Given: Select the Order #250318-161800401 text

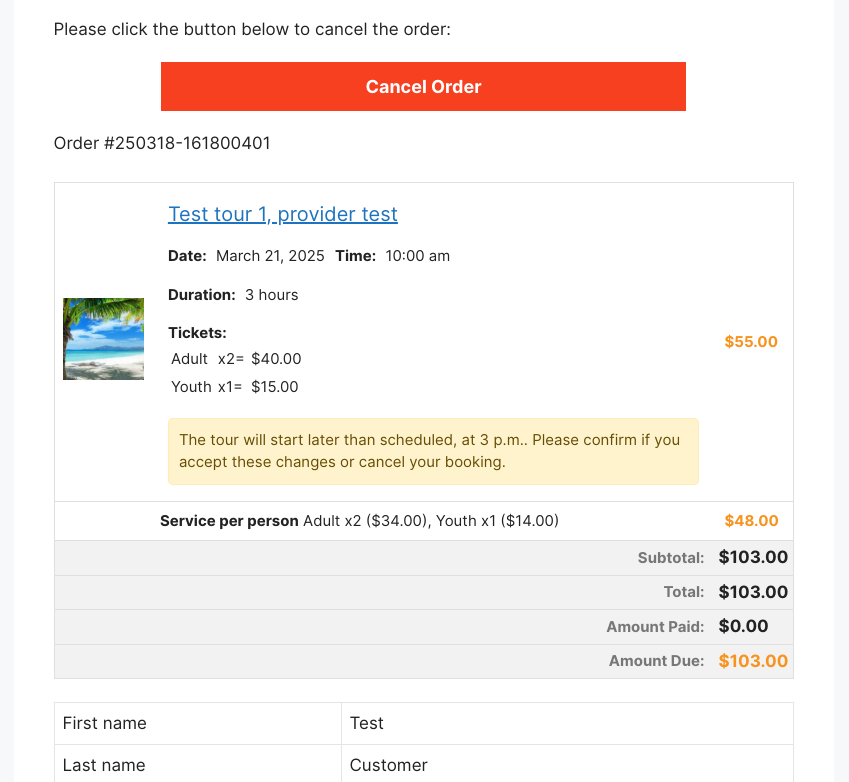Looking at the screenshot, I should tap(162, 143).
